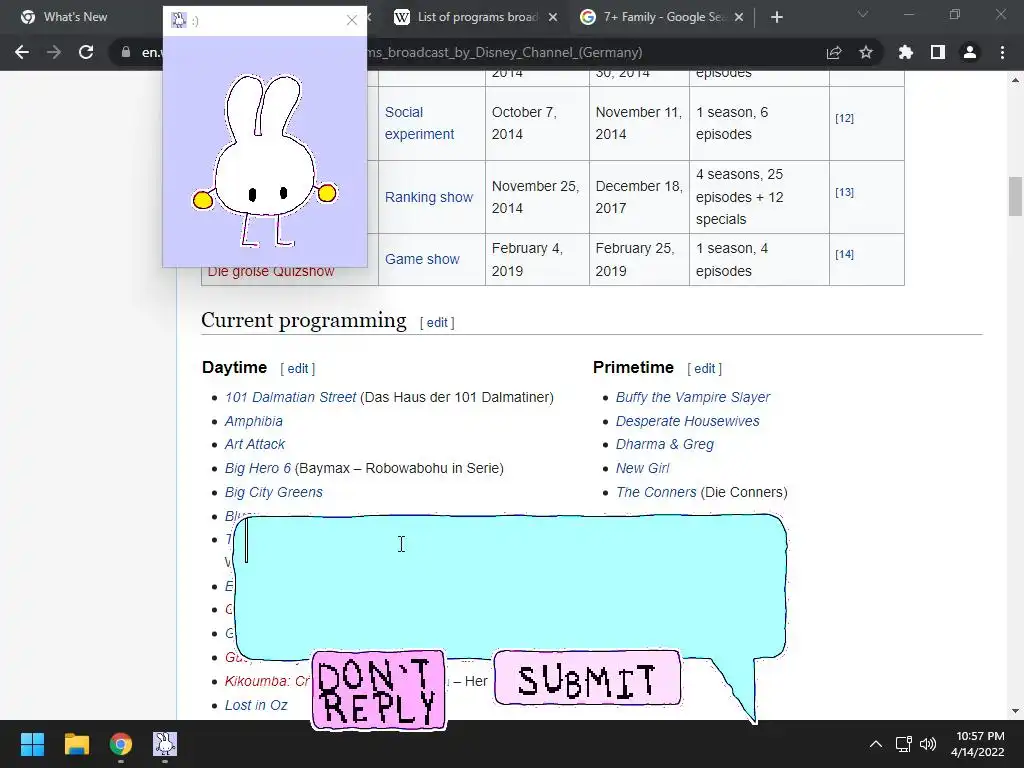Click the Chrome taskbar icon
Image resolution: width=1024 pixels, height=768 pixels.
(x=121, y=744)
